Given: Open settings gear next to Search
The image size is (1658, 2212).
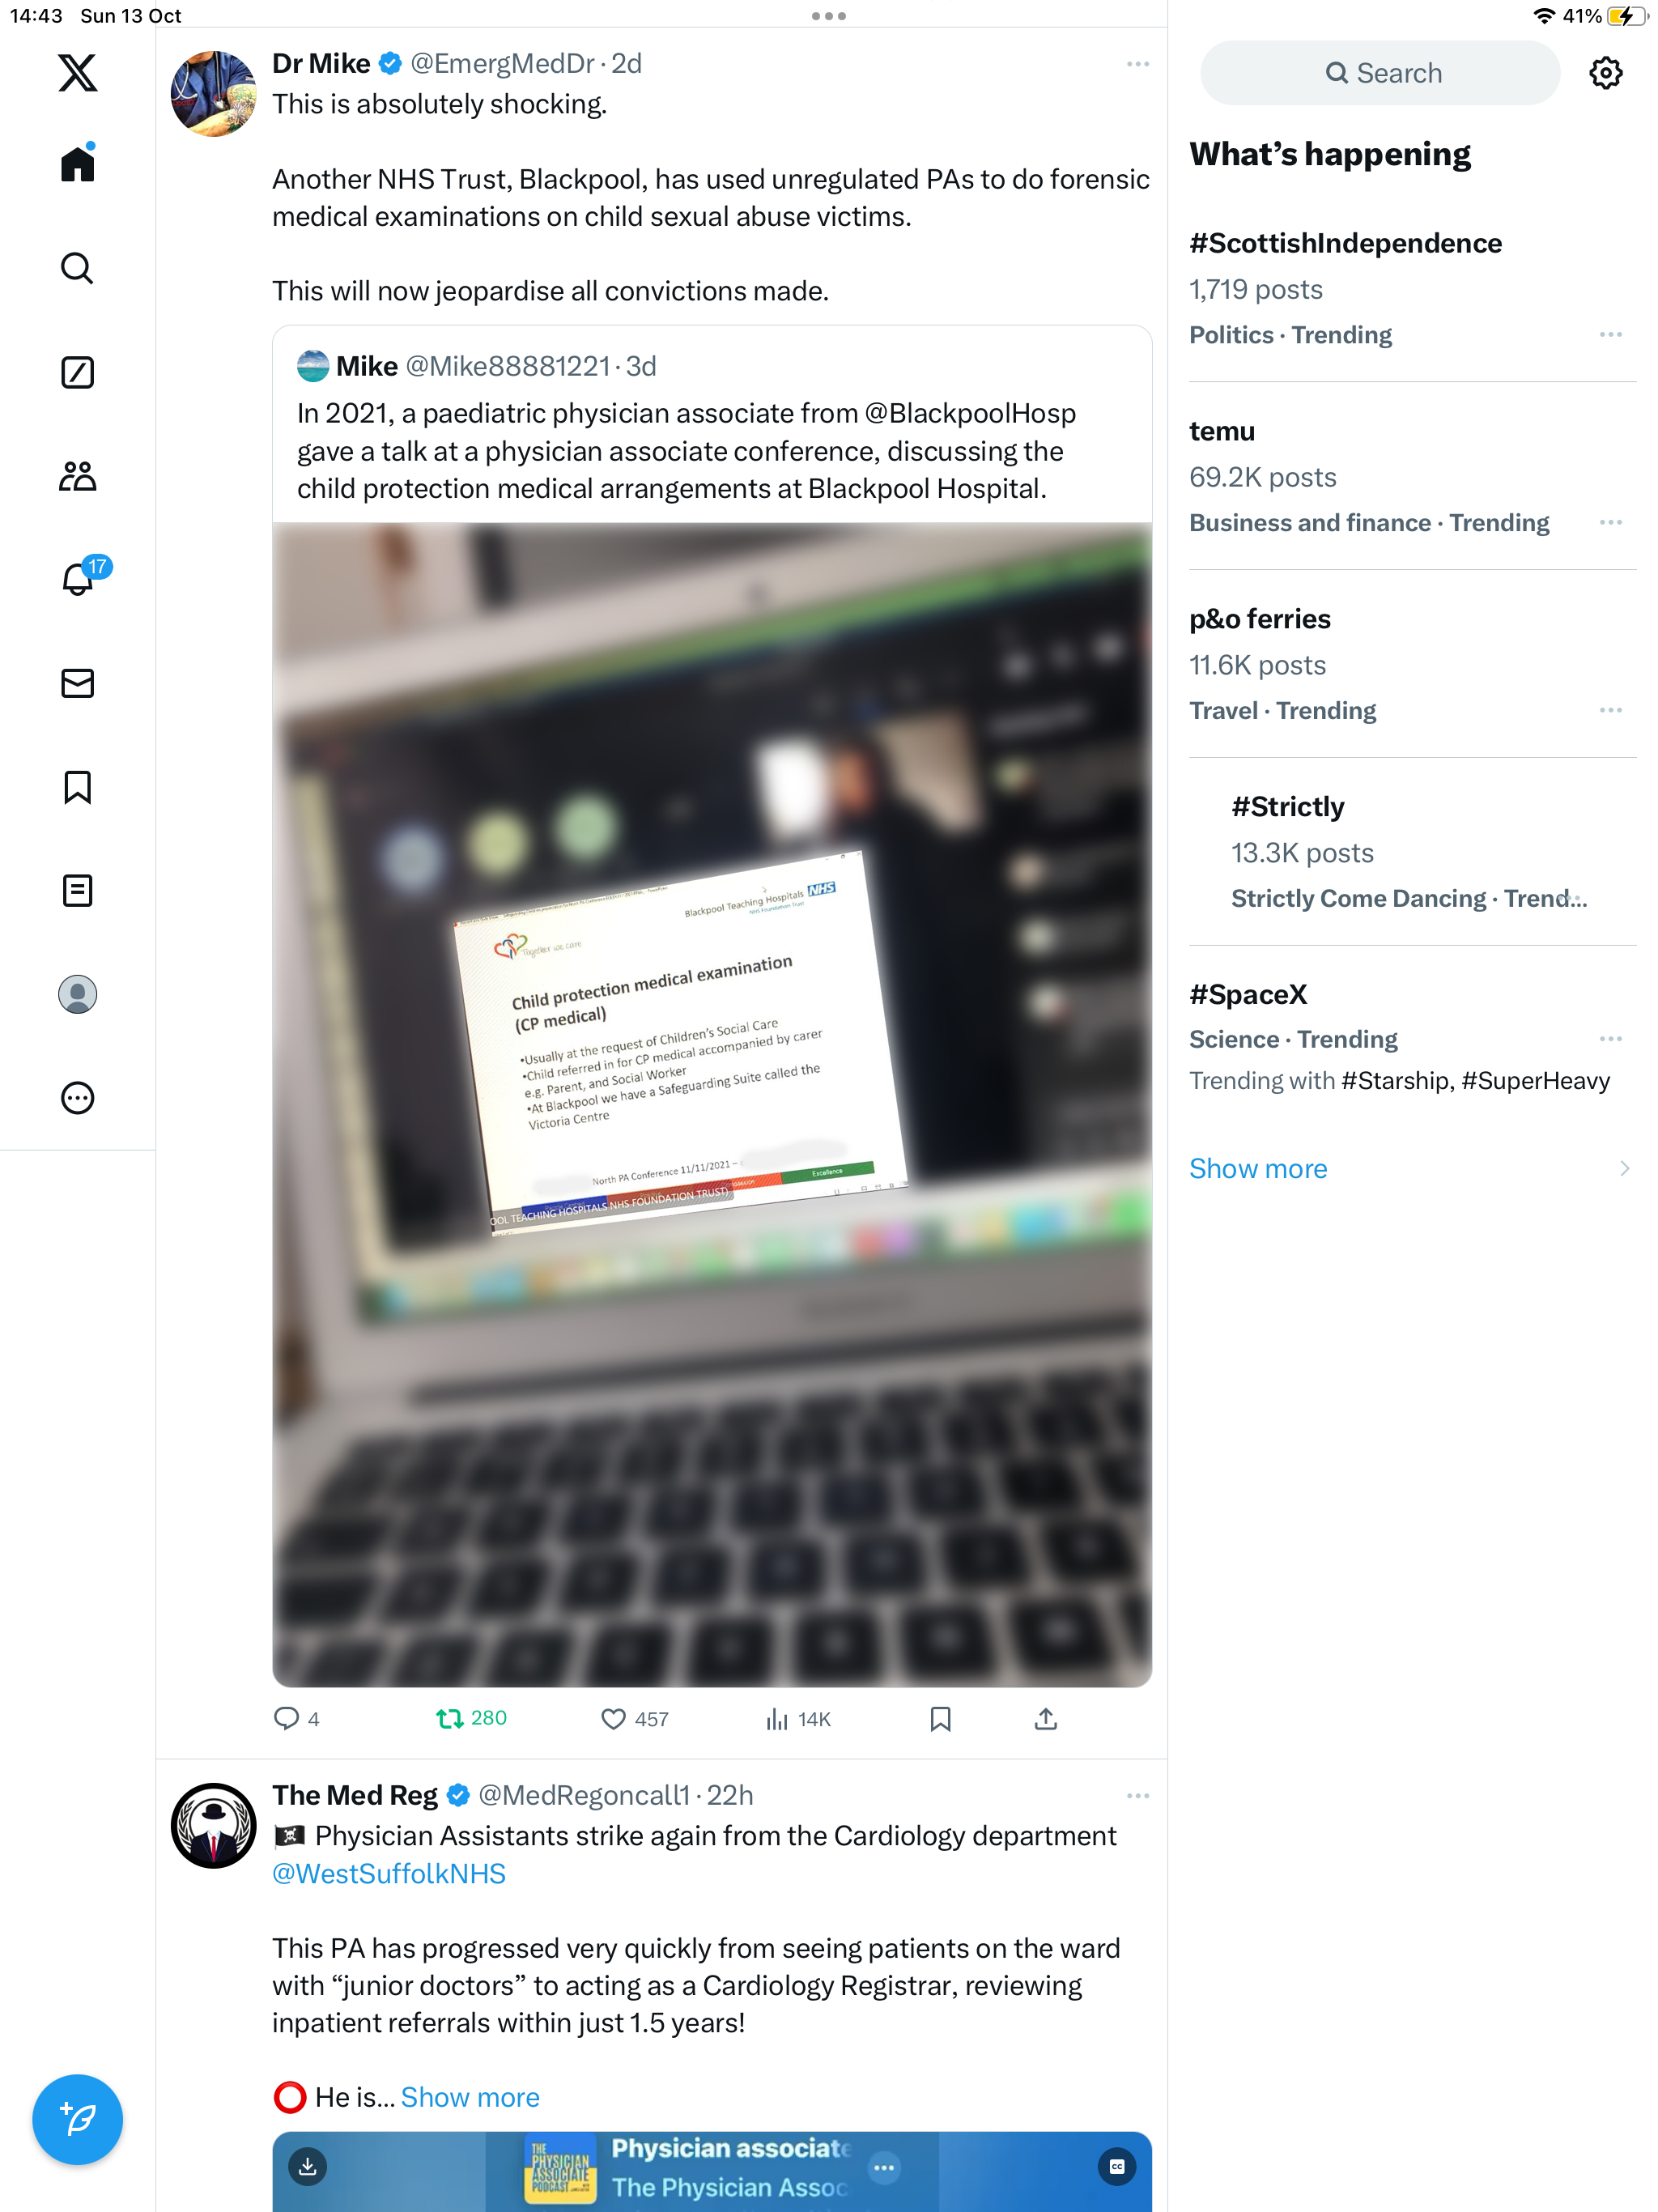Looking at the screenshot, I should tap(1605, 72).
